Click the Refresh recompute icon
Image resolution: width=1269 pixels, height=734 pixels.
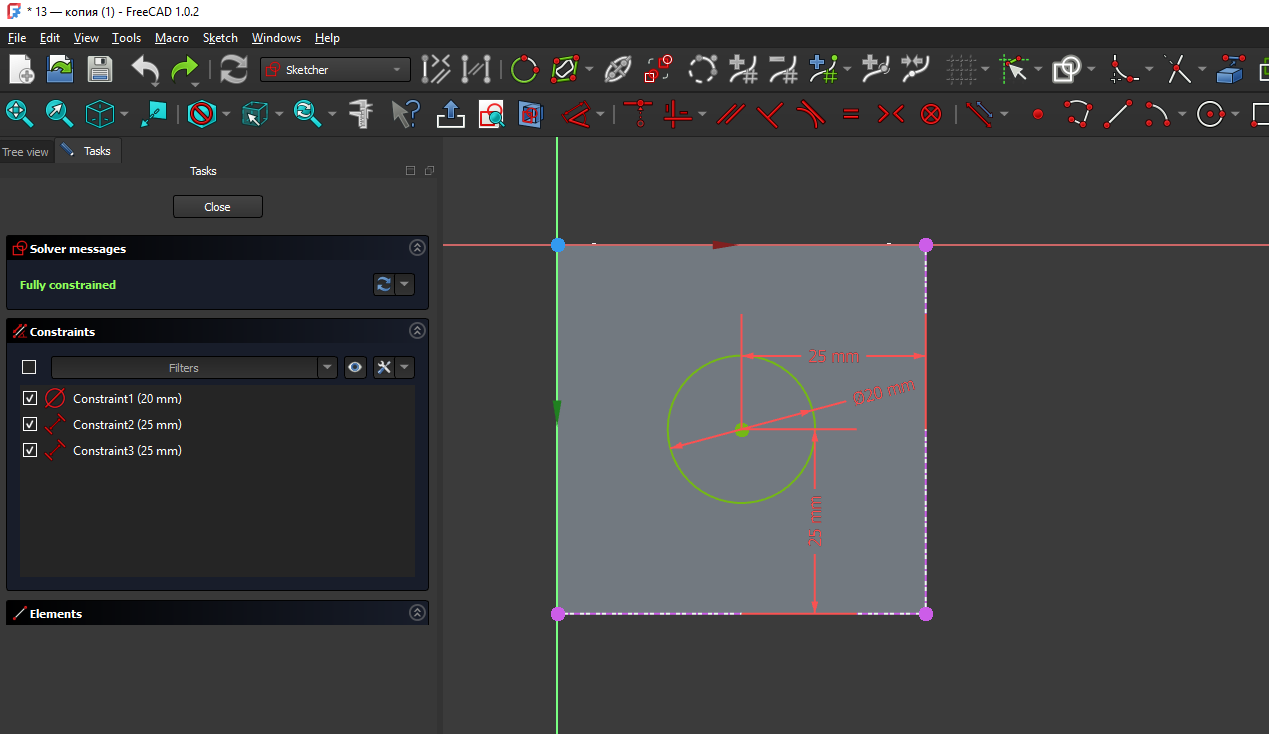coord(234,69)
